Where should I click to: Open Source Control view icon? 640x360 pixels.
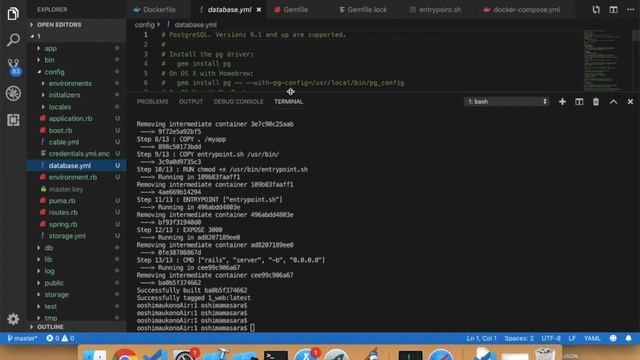coord(13,67)
